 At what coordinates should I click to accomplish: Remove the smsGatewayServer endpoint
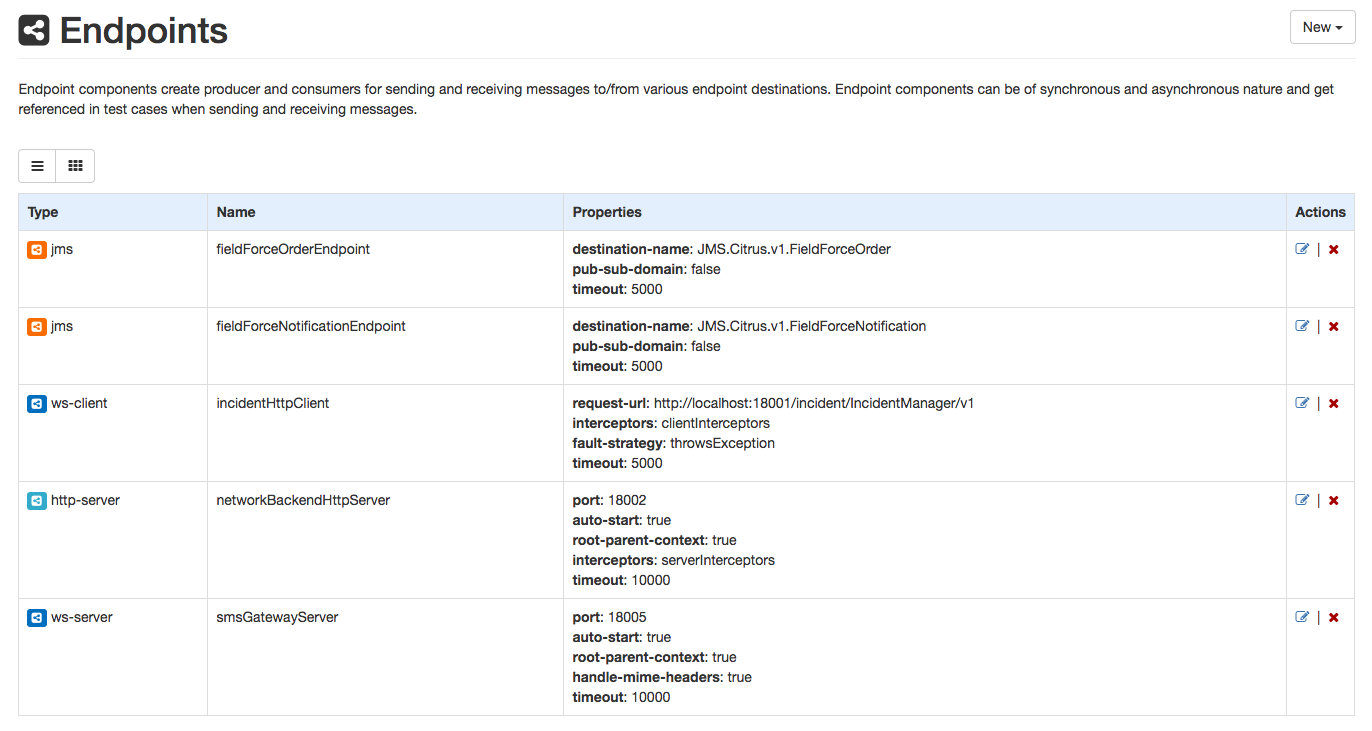tap(1333, 617)
